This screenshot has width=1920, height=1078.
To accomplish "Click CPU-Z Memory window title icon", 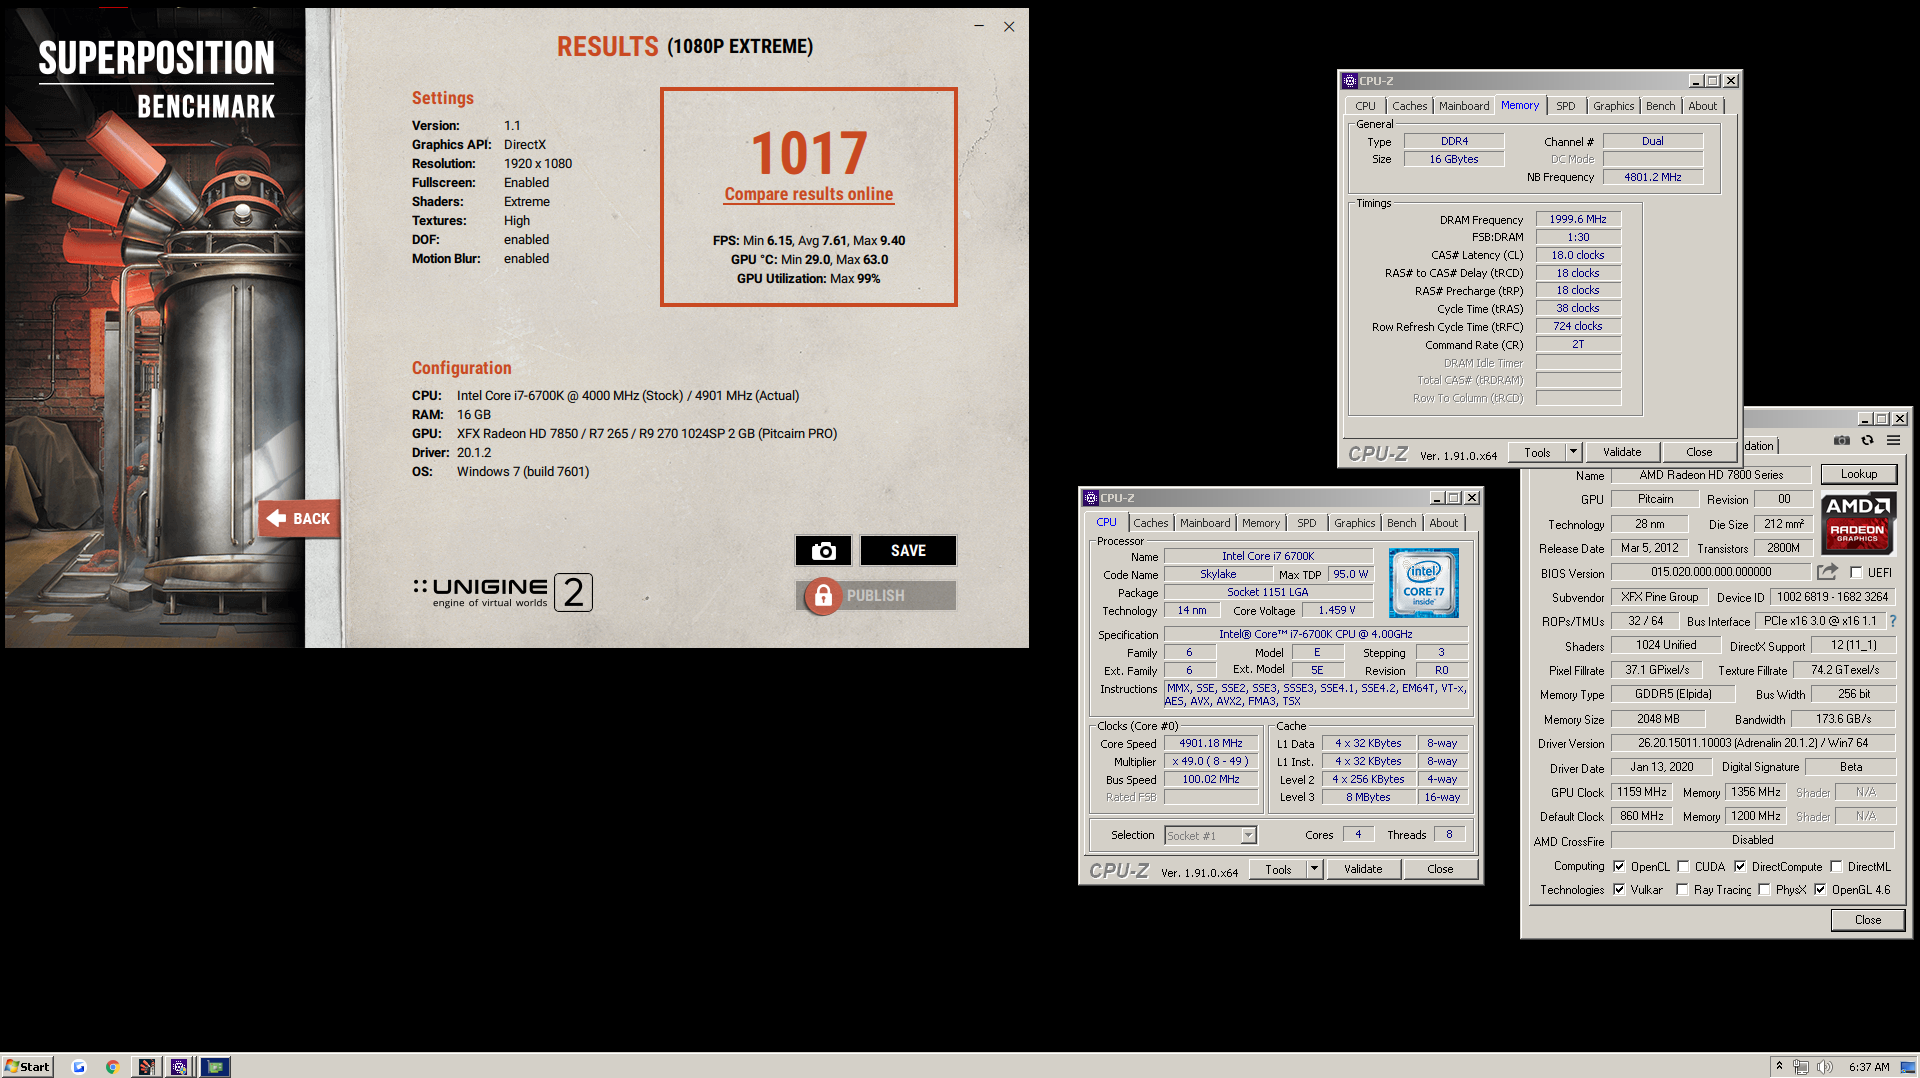I will coord(1350,81).
